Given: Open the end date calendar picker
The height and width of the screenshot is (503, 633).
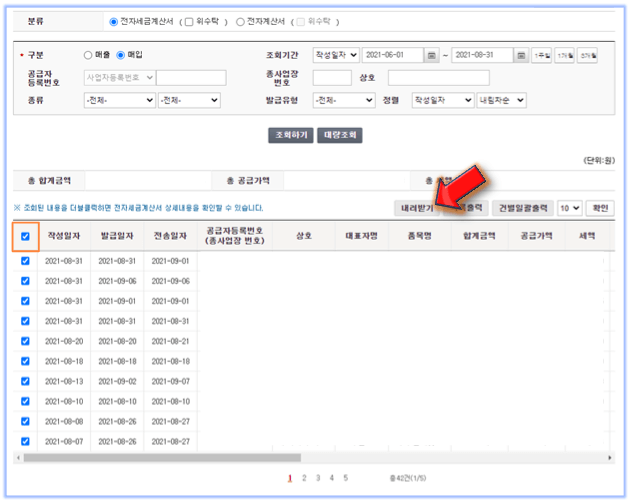Looking at the screenshot, I should coord(521,55).
